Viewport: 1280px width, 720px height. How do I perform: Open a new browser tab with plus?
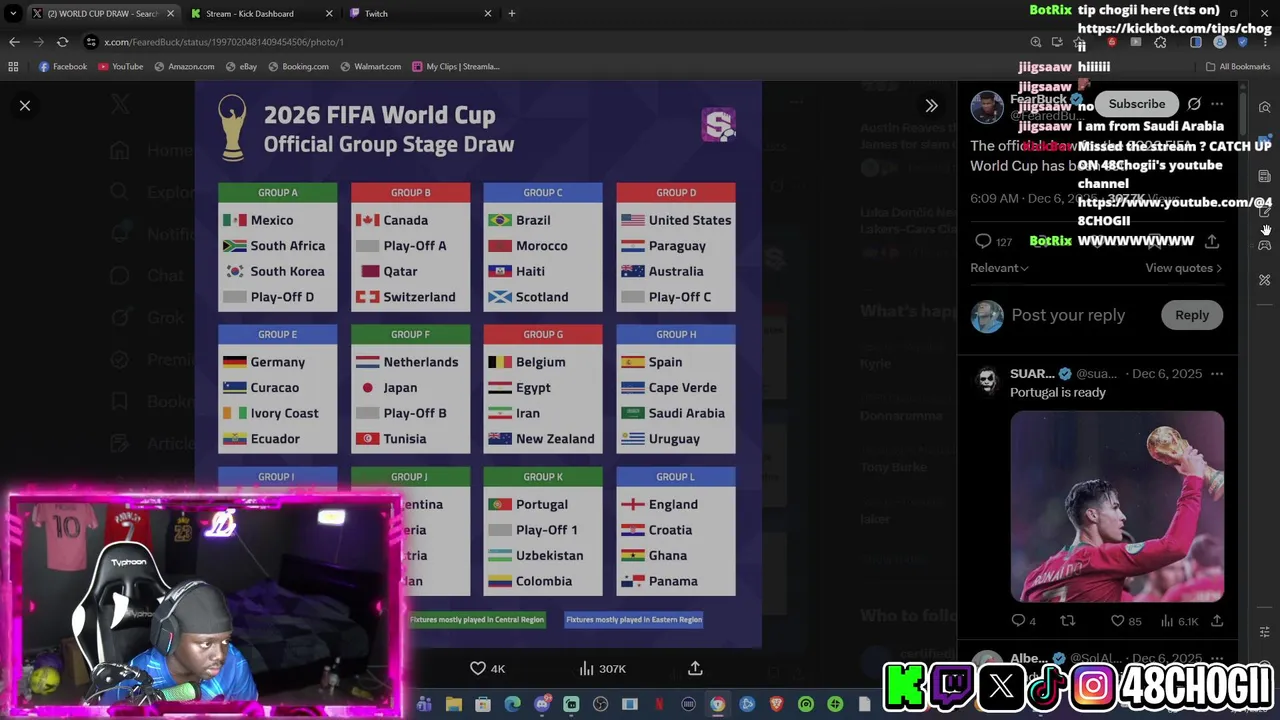coord(512,13)
